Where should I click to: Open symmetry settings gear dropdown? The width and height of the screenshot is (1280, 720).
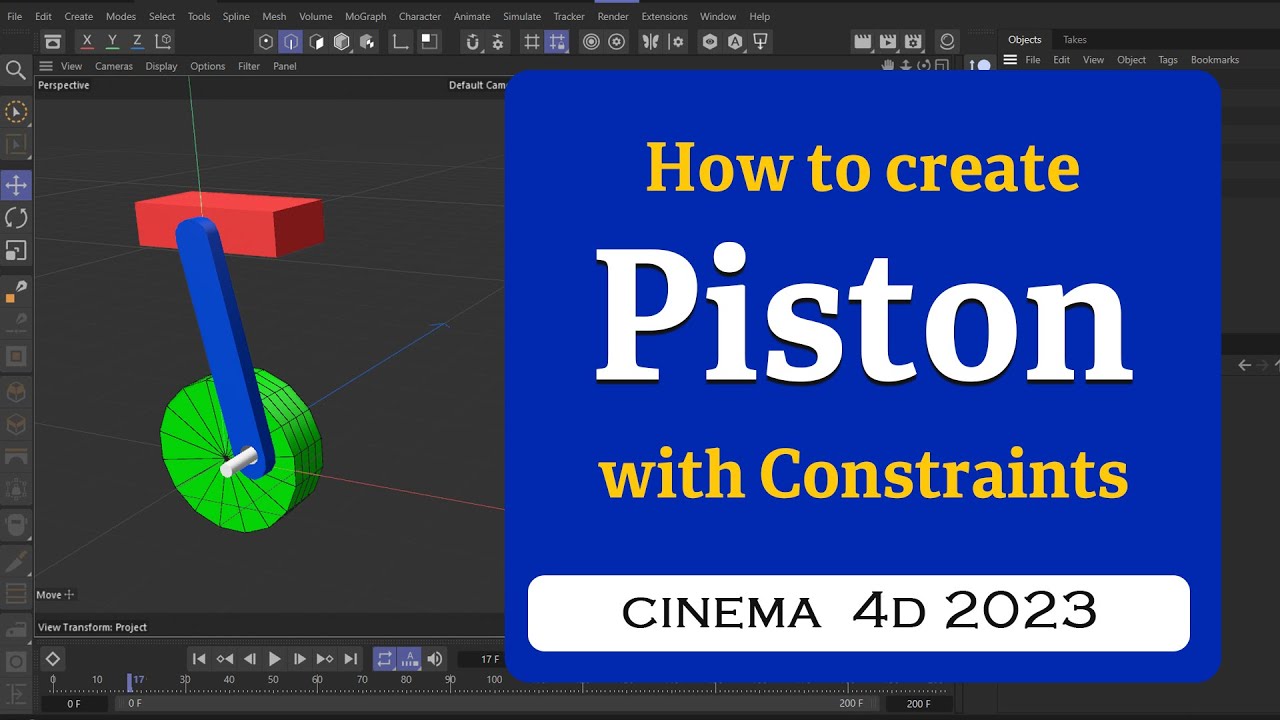pos(678,41)
